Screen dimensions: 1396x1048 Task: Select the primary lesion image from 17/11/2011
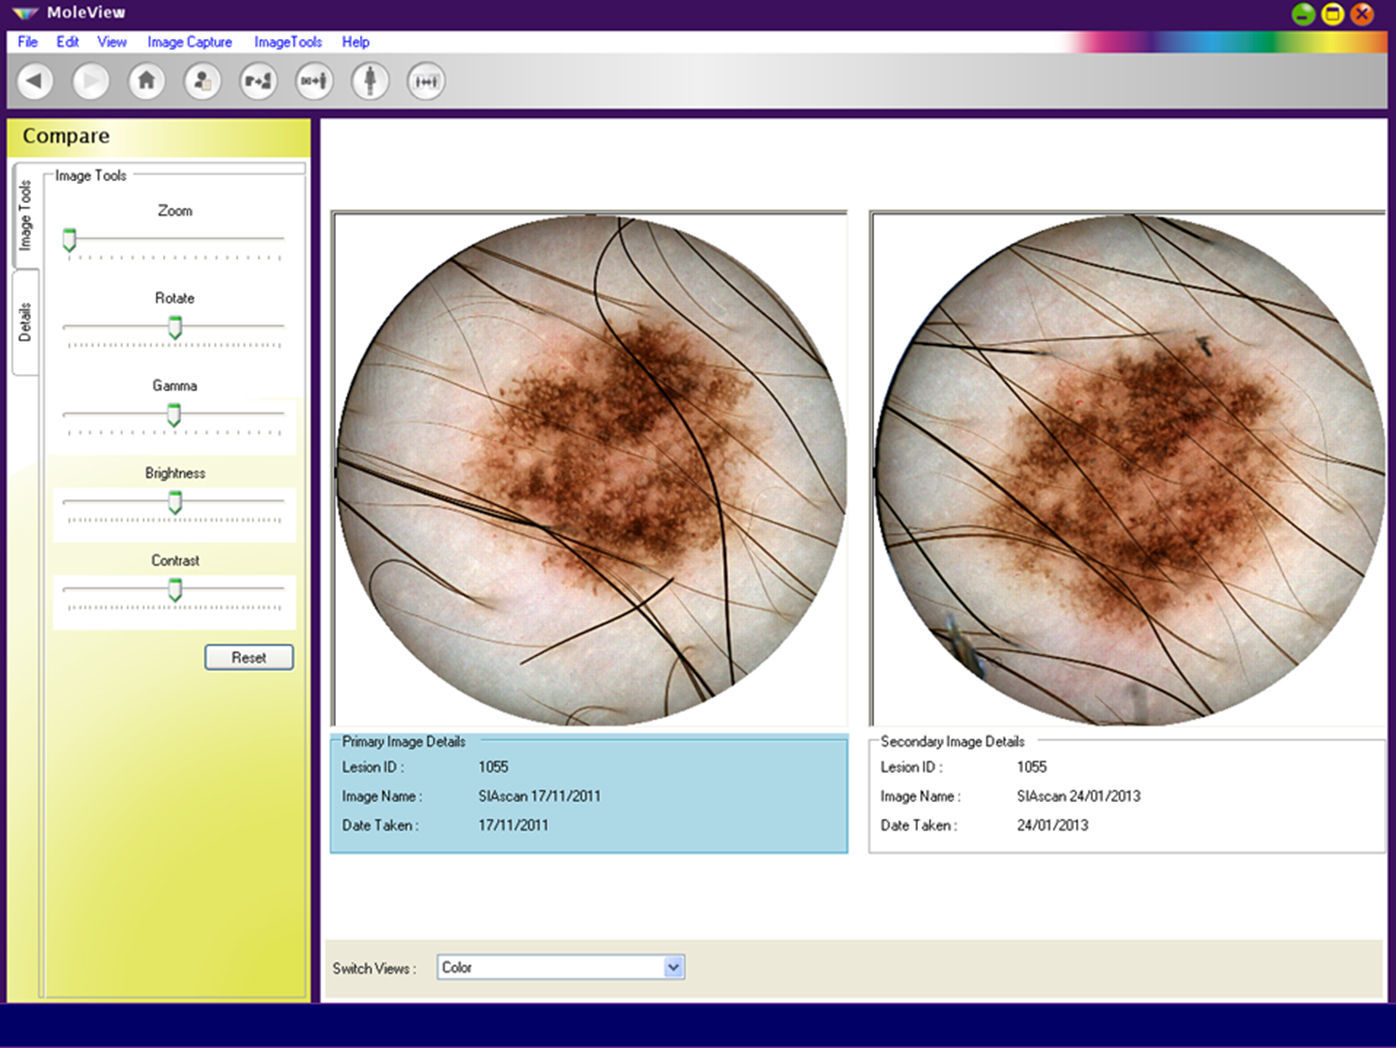pyautogui.click(x=590, y=468)
